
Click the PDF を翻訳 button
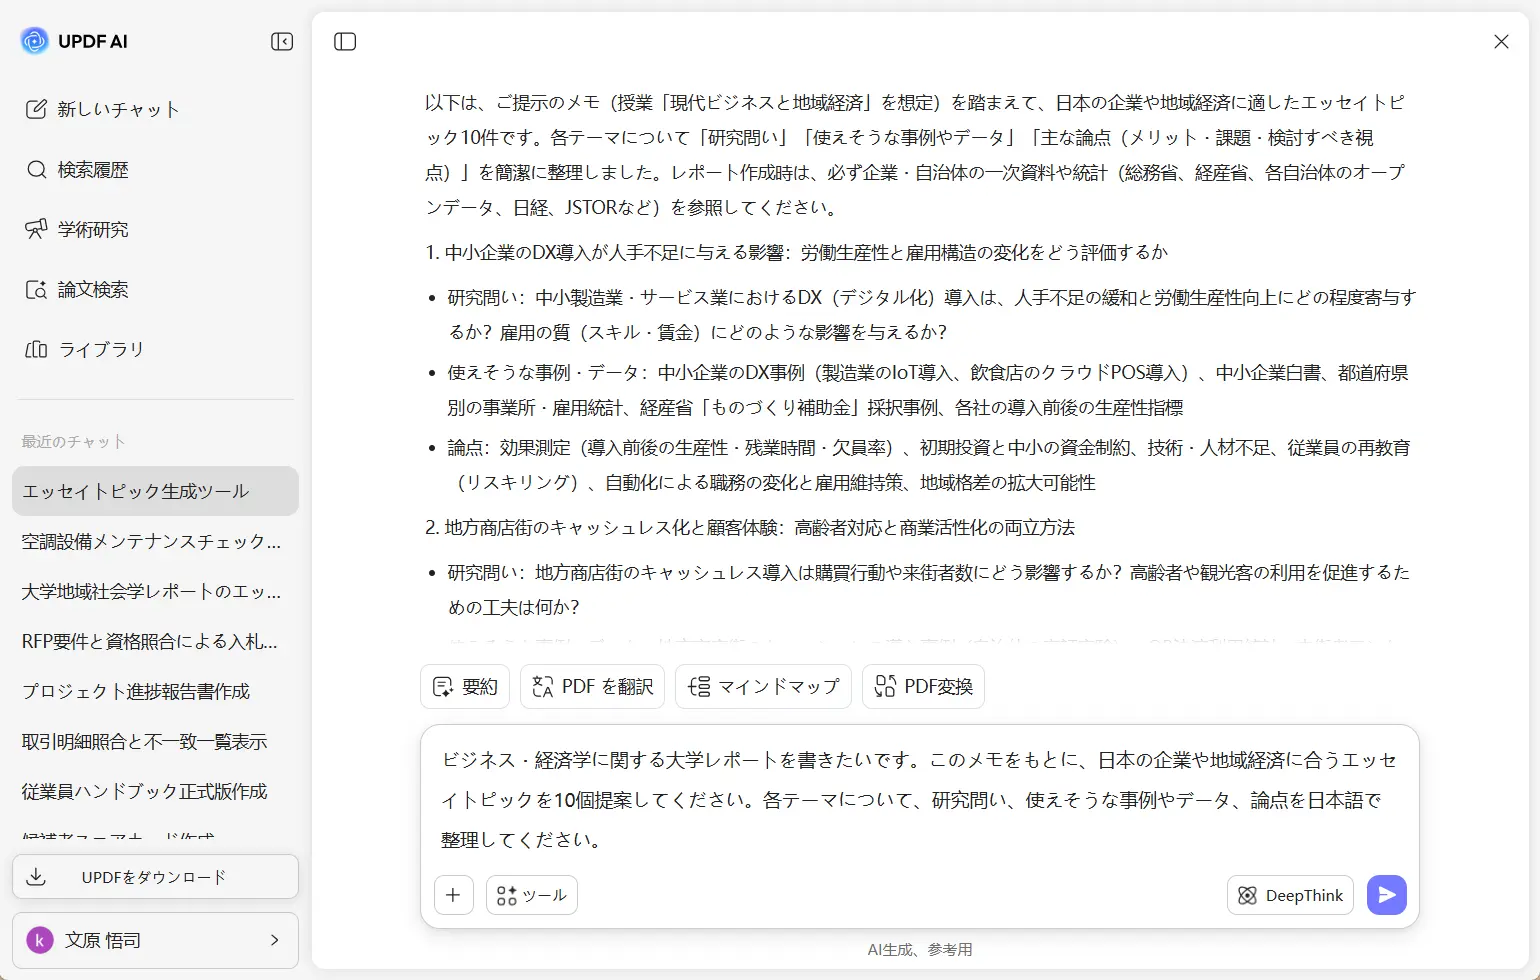(x=592, y=686)
